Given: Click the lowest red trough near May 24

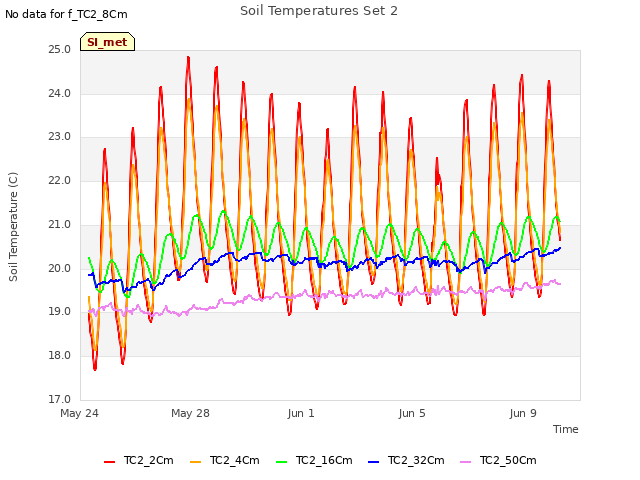Looking at the screenshot, I should pyautogui.click(x=95, y=369).
